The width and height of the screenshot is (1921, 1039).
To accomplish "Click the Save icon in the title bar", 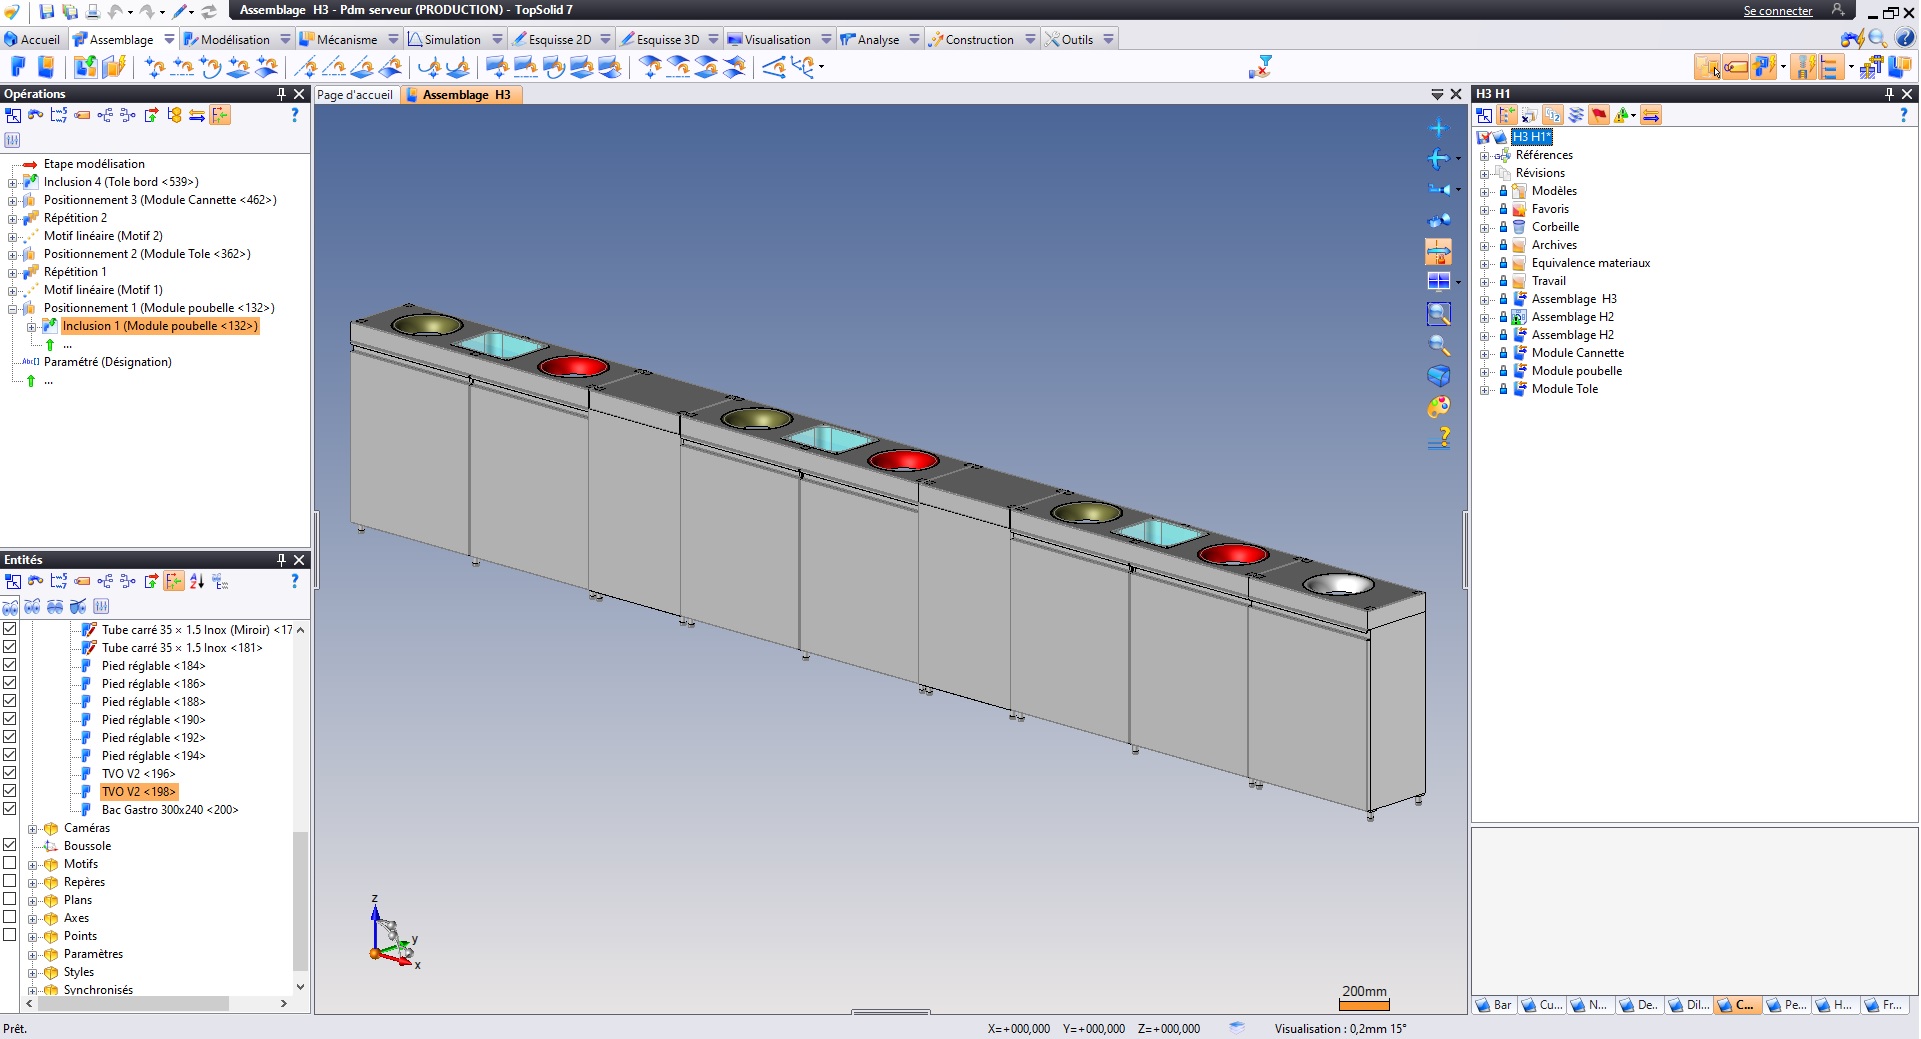I will pyautogui.click(x=46, y=11).
